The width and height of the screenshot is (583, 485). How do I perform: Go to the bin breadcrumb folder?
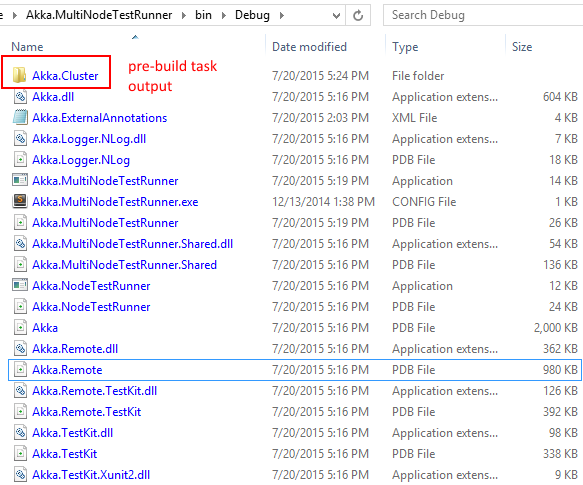click(x=203, y=15)
